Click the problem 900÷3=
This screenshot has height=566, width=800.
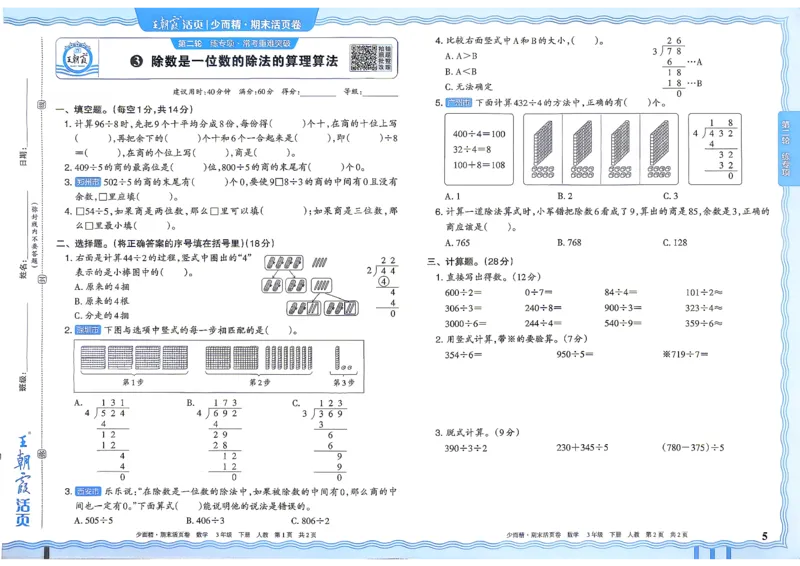[623, 308]
